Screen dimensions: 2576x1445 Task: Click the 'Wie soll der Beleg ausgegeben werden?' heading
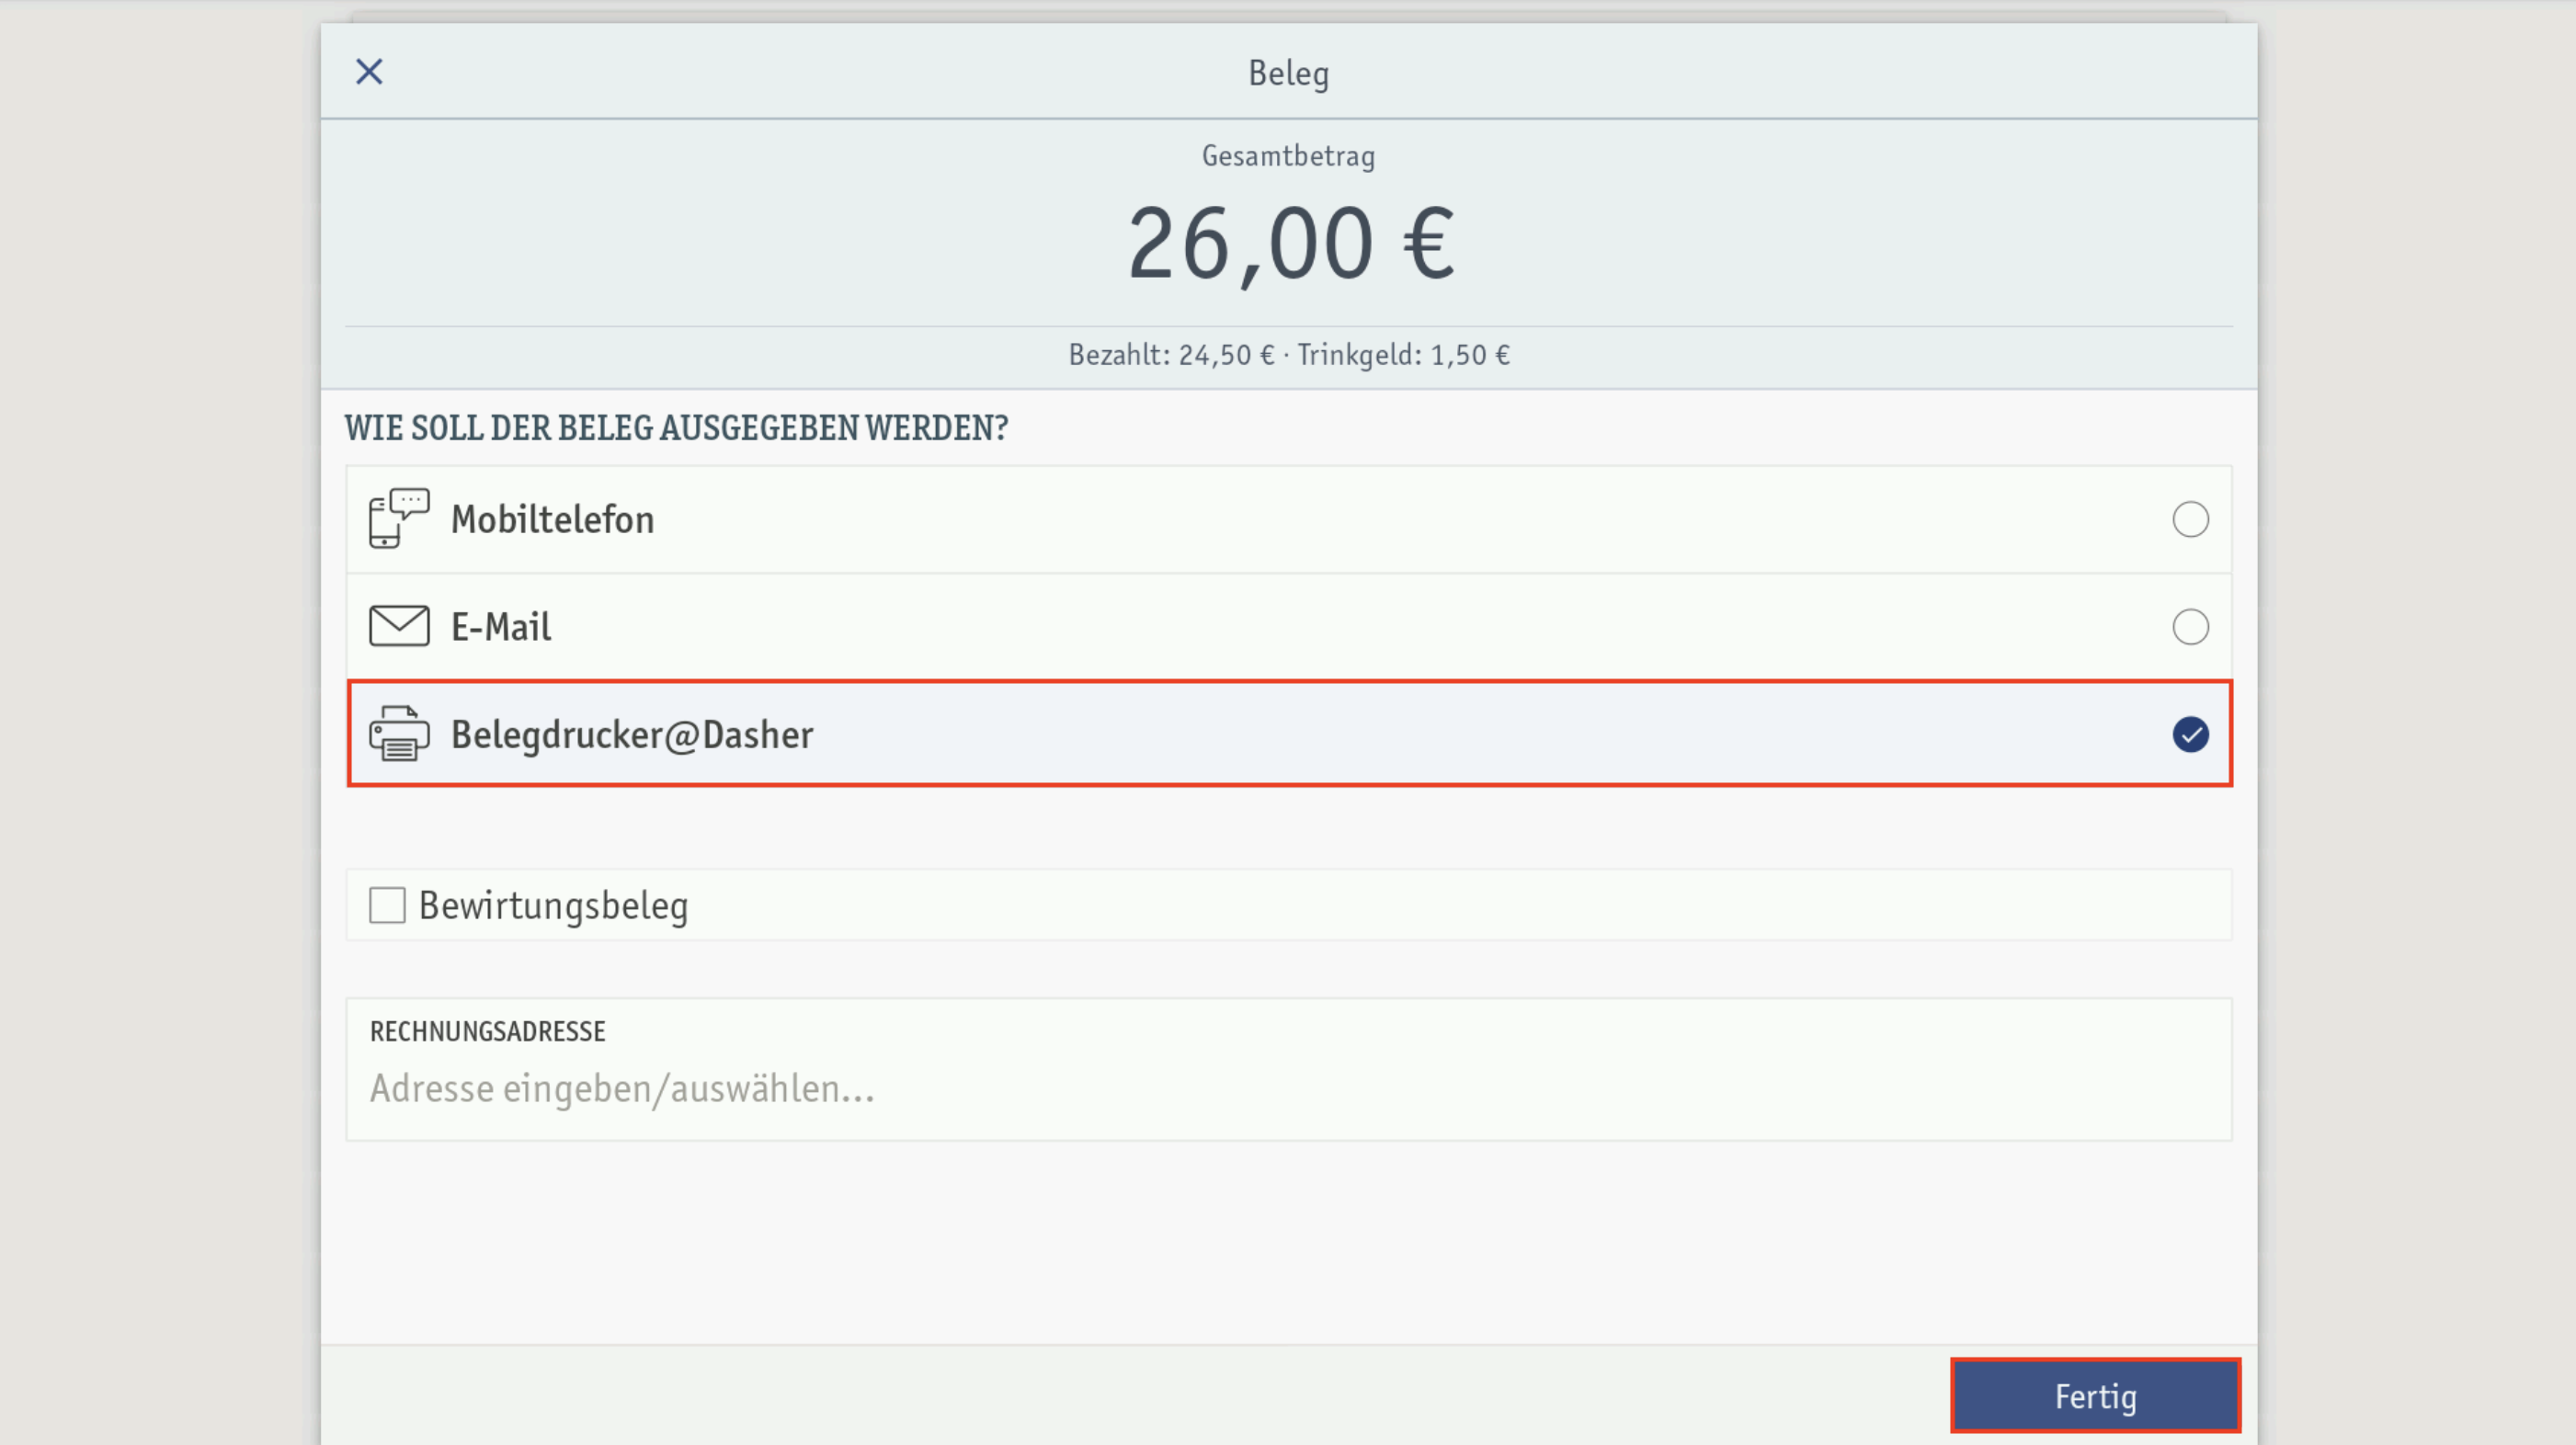(x=676, y=428)
